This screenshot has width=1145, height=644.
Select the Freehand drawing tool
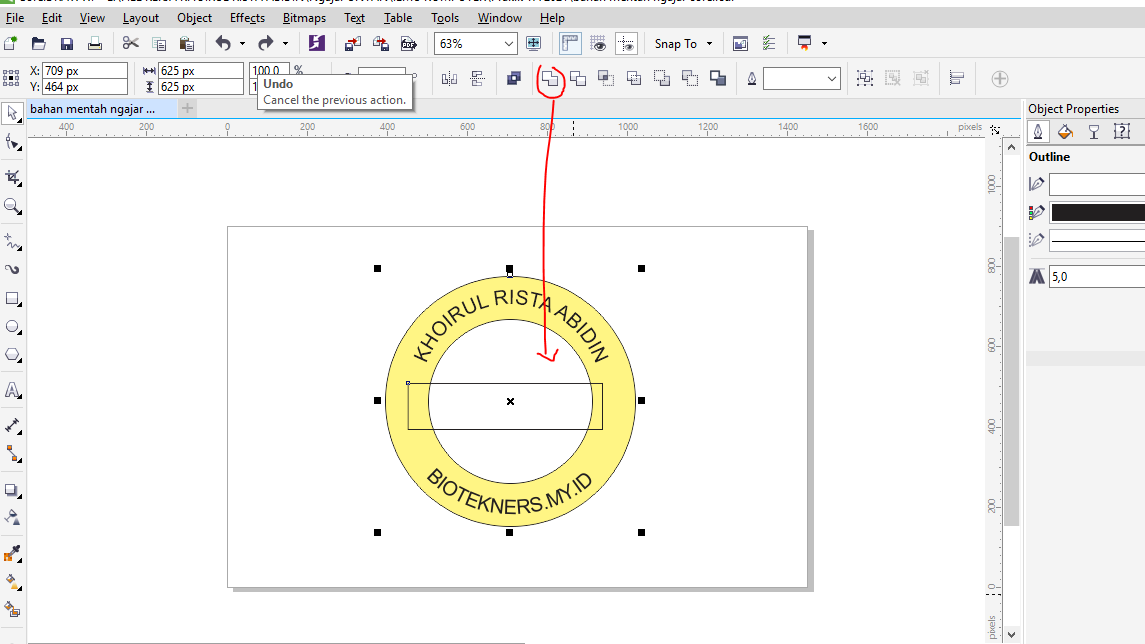(12, 242)
